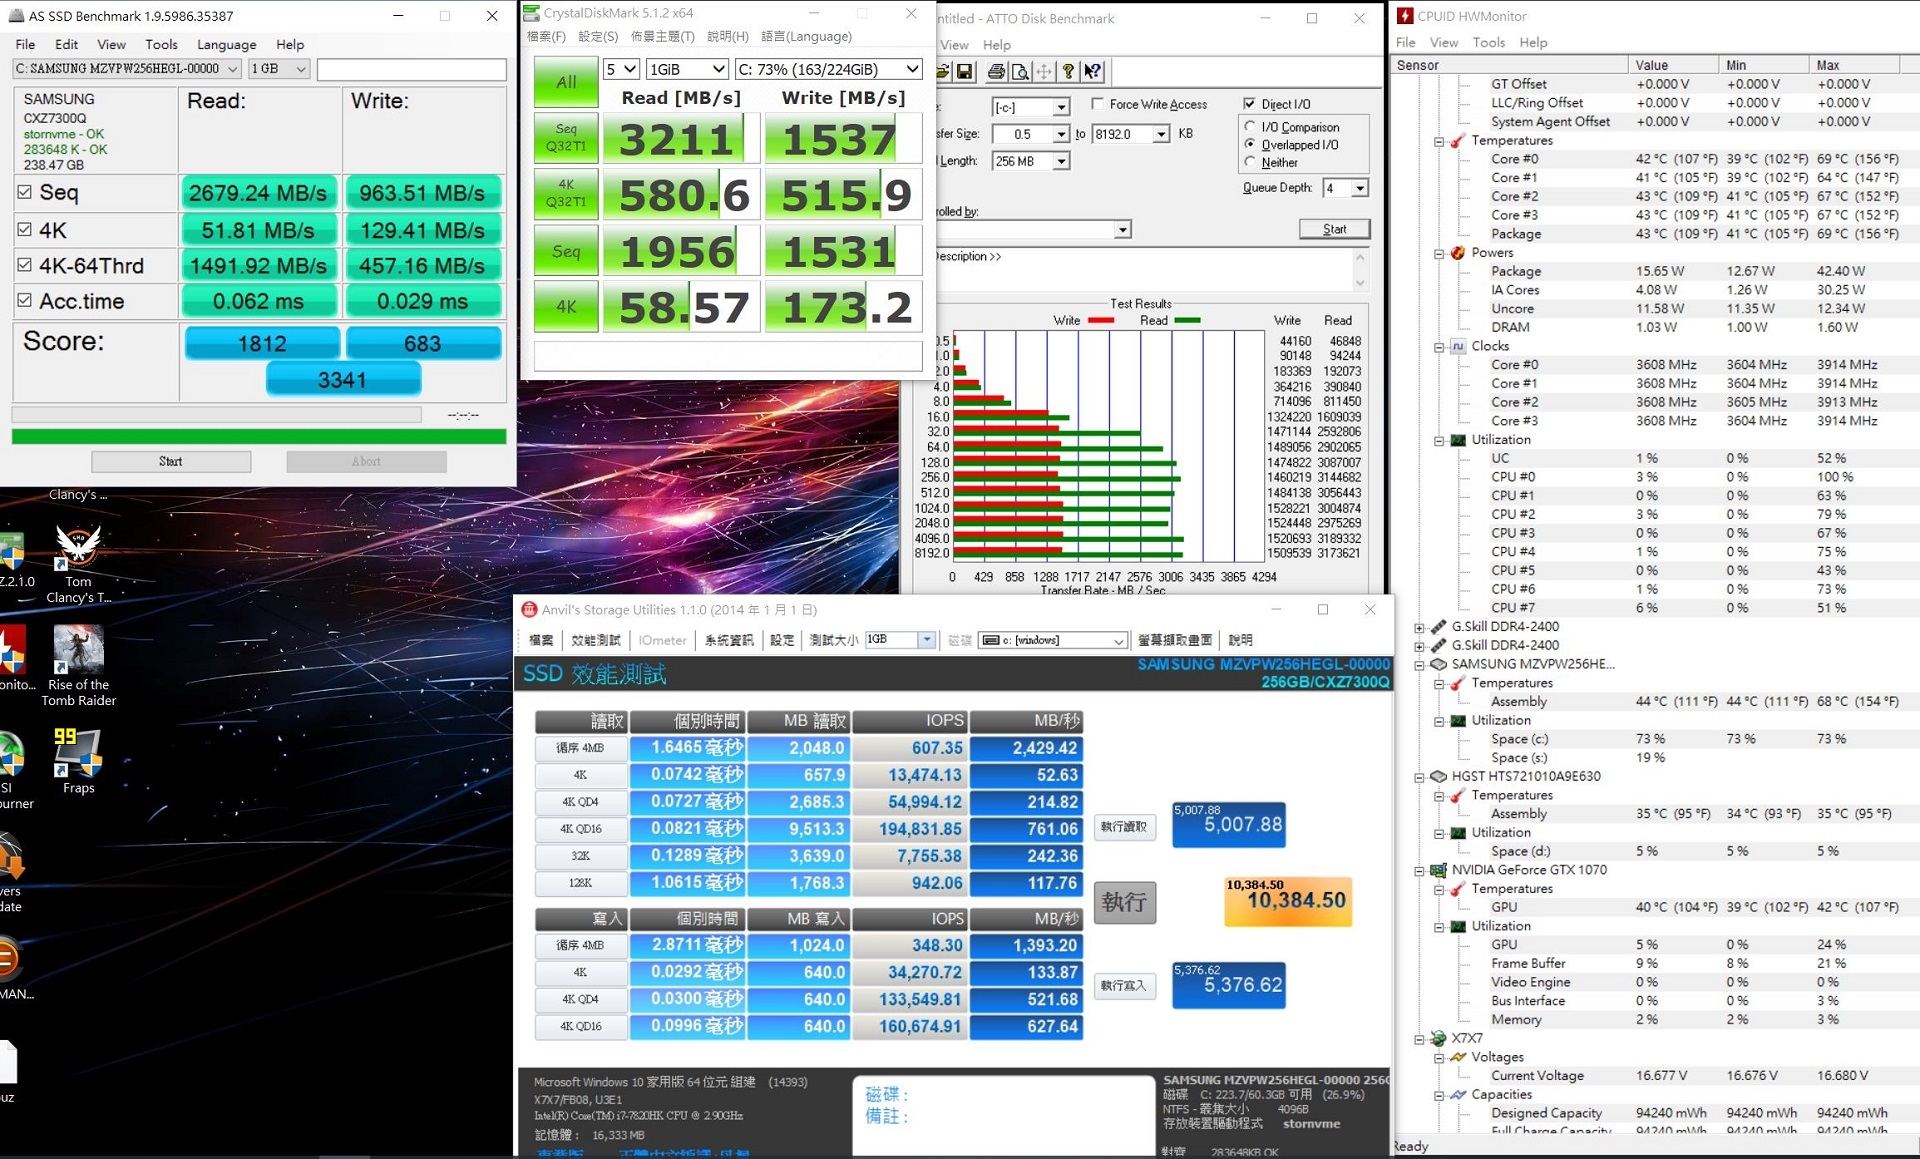Screen dimensions: 1920x1159
Task: Select the I/O Comparison radio button
Action: point(1250,127)
